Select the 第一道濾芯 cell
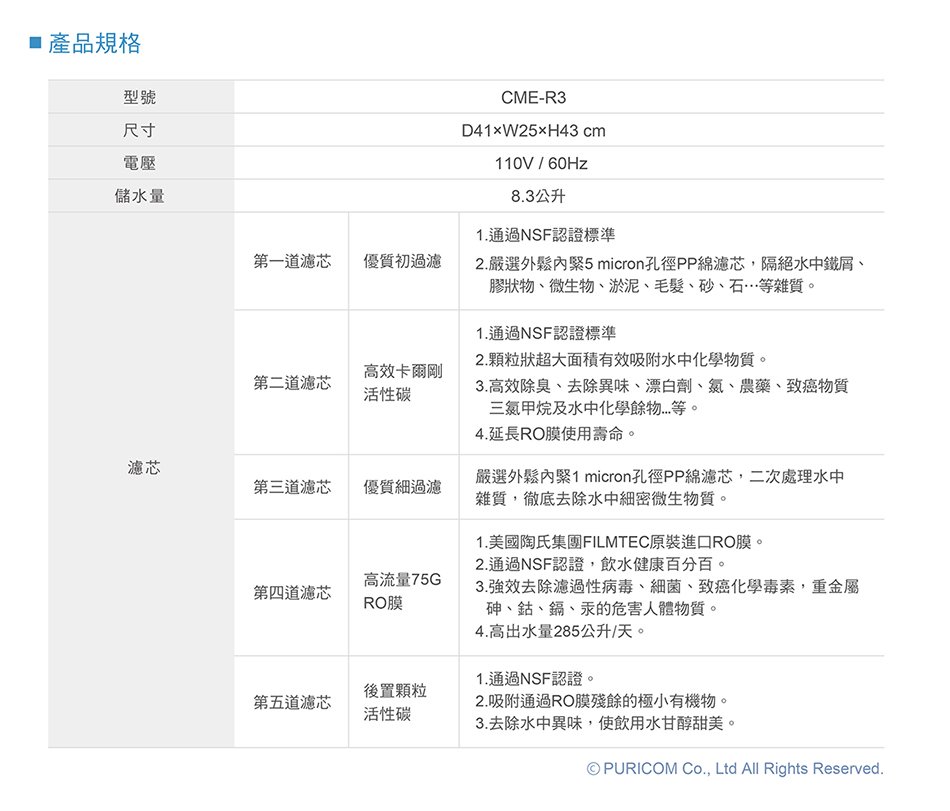Viewport: 950px width, 811px height. coord(291,261)
